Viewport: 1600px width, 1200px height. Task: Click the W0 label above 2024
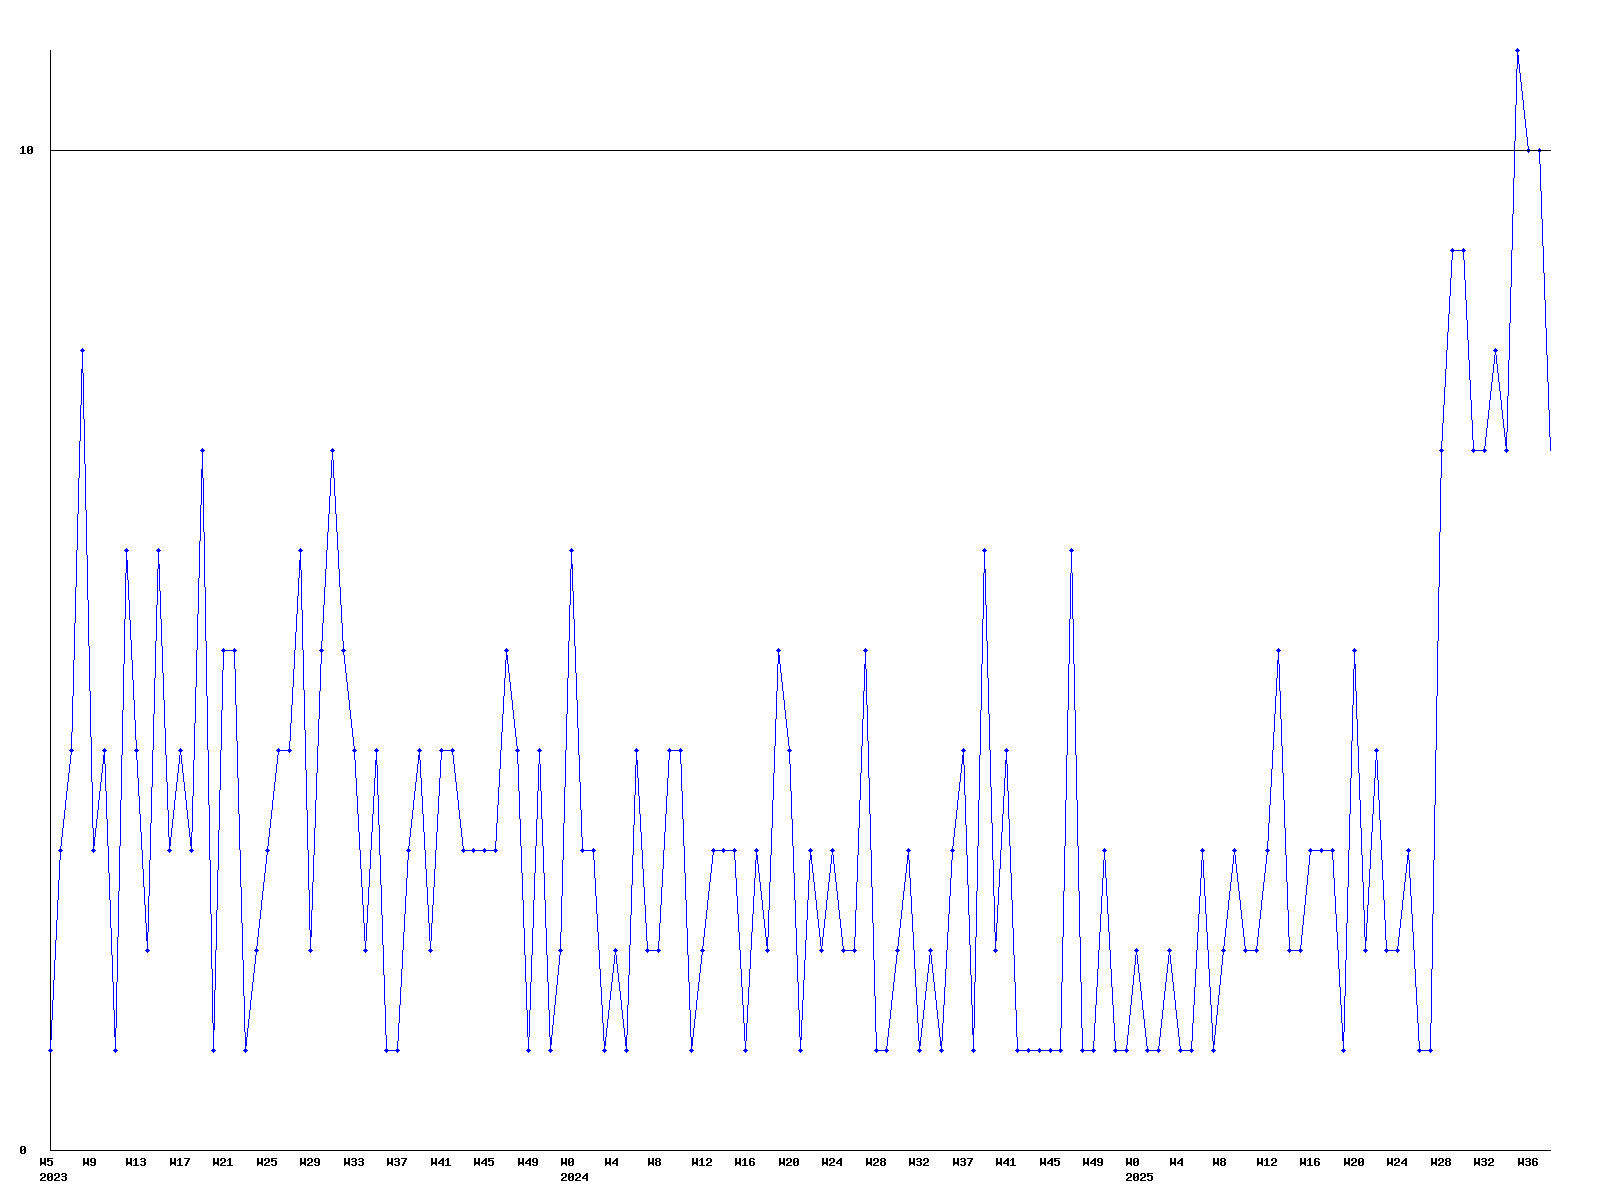click(567, 1163)
